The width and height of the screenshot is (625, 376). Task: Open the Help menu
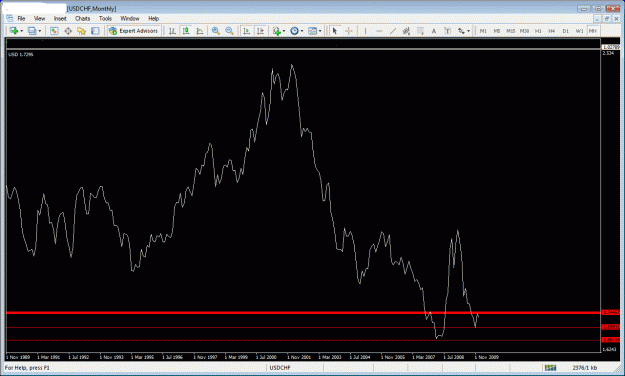coord(153,18)
